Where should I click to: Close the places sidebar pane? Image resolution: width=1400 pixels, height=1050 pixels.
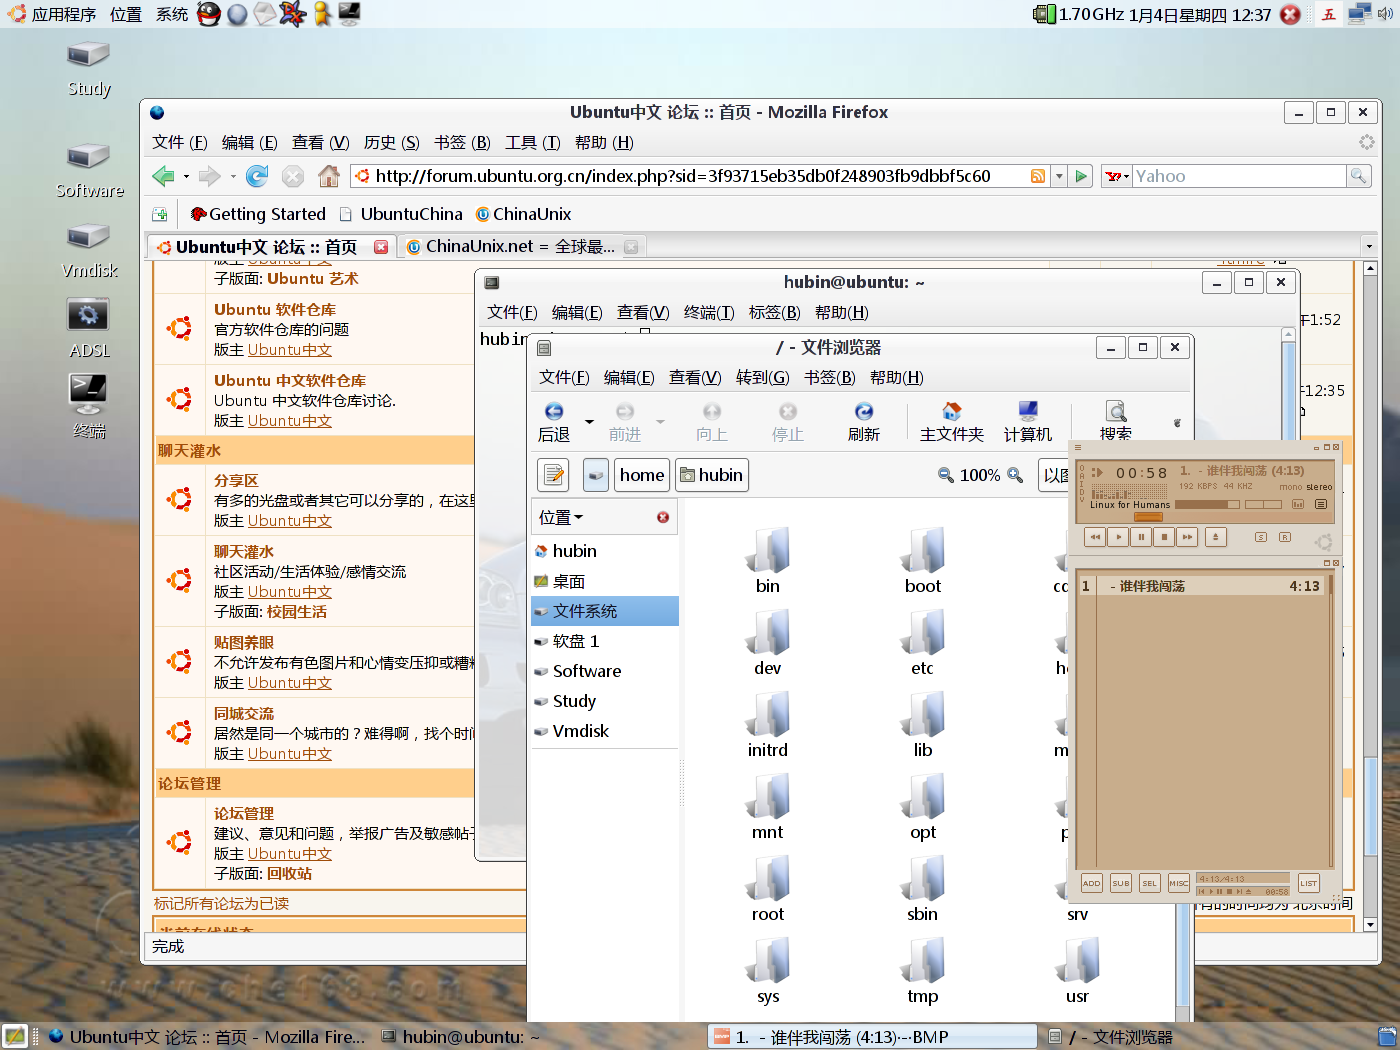(663, 517)
